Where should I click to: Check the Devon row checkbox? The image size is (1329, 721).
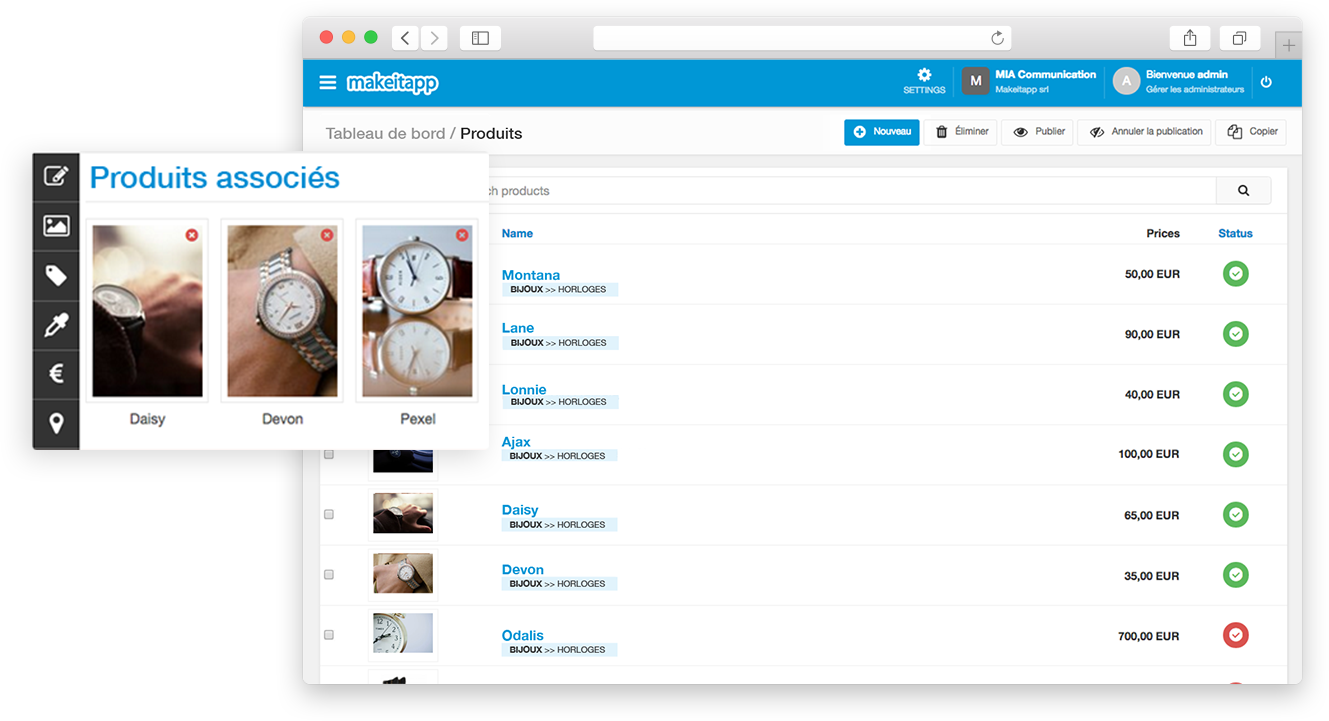[x=328, y=574]
